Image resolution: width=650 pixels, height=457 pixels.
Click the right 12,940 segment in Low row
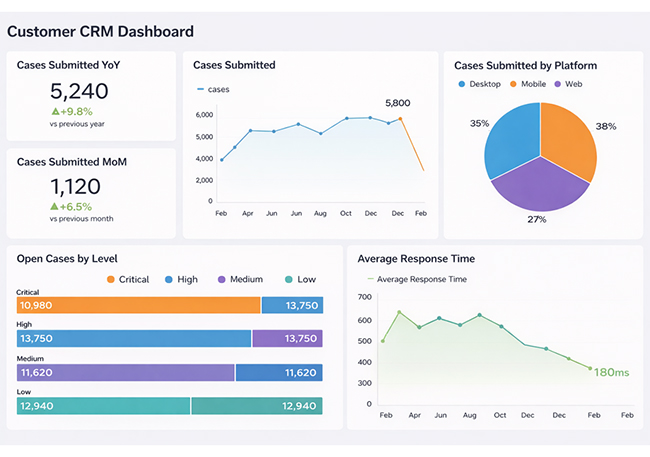click(257, 406)
